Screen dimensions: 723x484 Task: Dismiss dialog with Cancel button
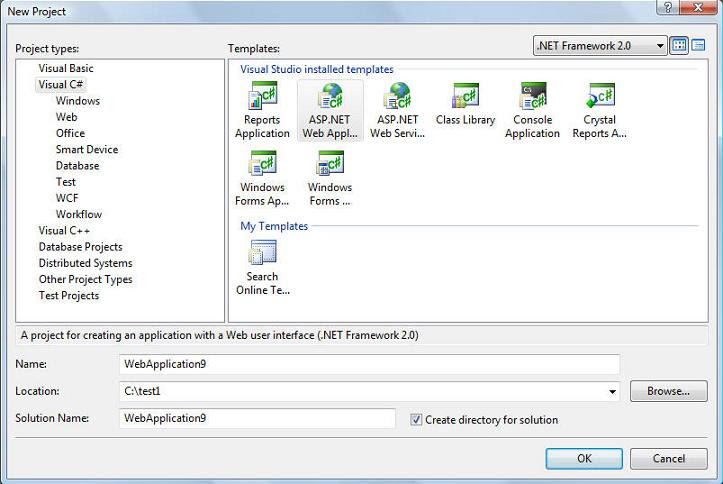click(669, 459)
